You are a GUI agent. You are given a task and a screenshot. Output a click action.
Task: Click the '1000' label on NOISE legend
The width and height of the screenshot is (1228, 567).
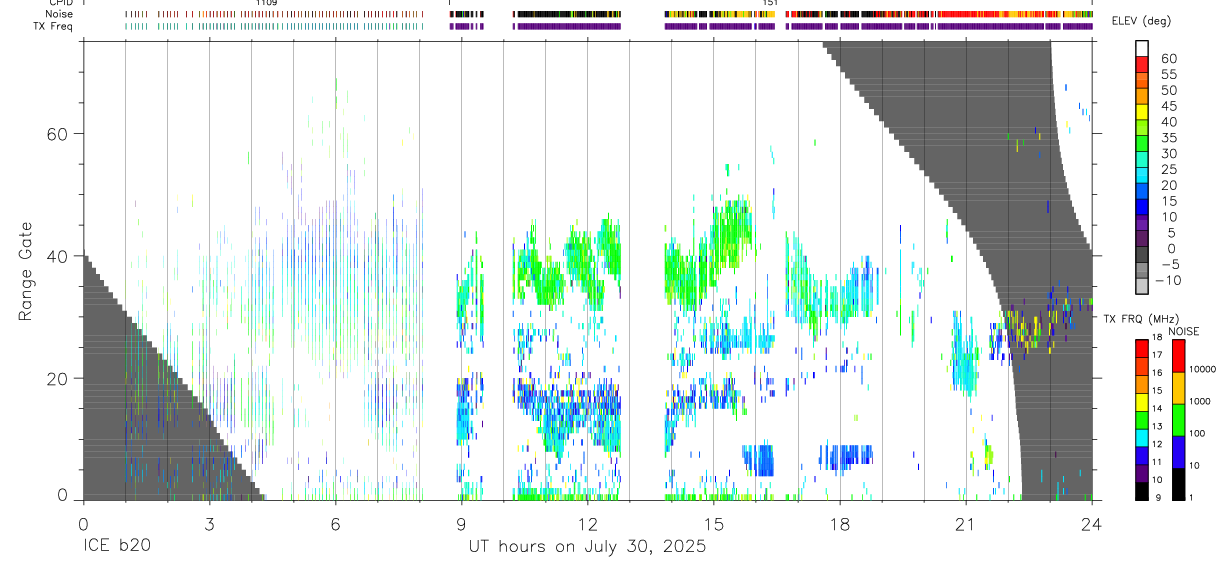click(x=1200, y=401)
